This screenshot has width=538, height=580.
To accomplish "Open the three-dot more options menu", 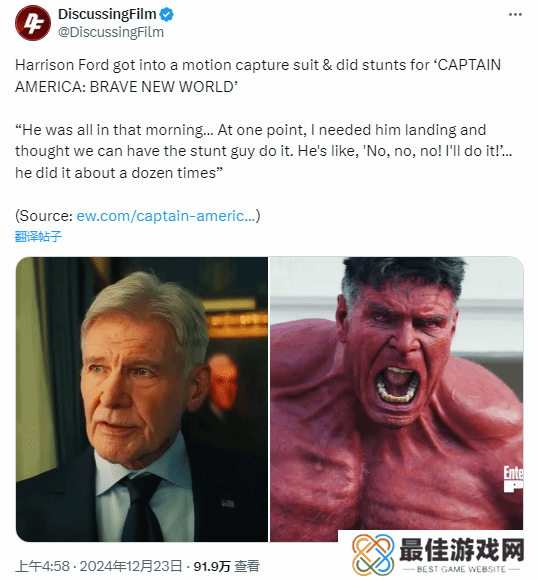I will (515, 15).
